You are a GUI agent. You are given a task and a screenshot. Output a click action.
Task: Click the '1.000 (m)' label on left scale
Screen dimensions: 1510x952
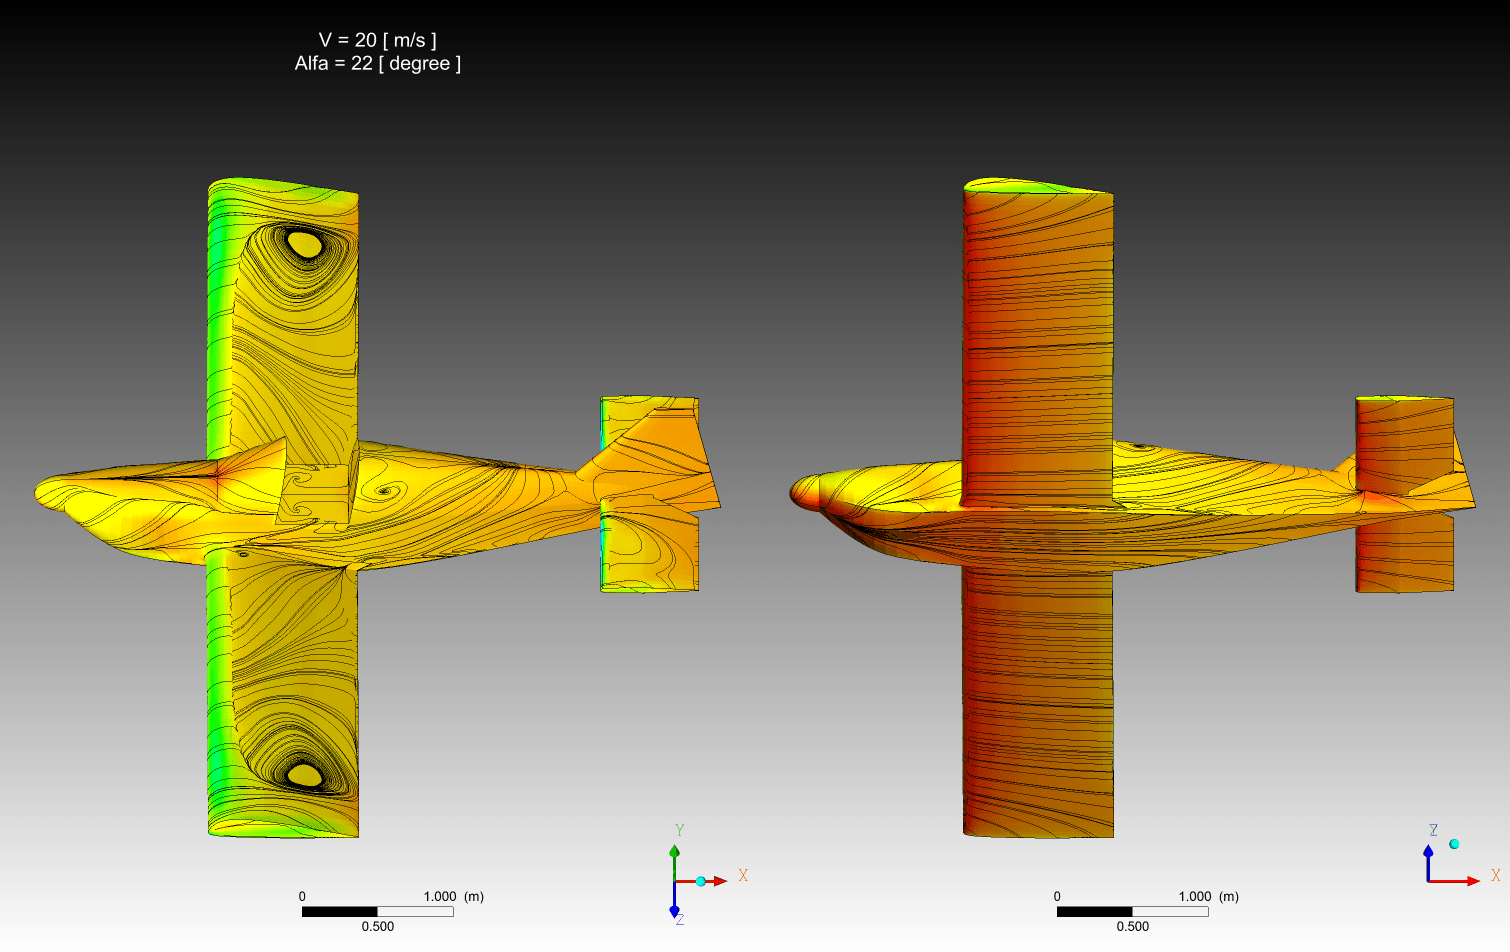tap(453, 896)
